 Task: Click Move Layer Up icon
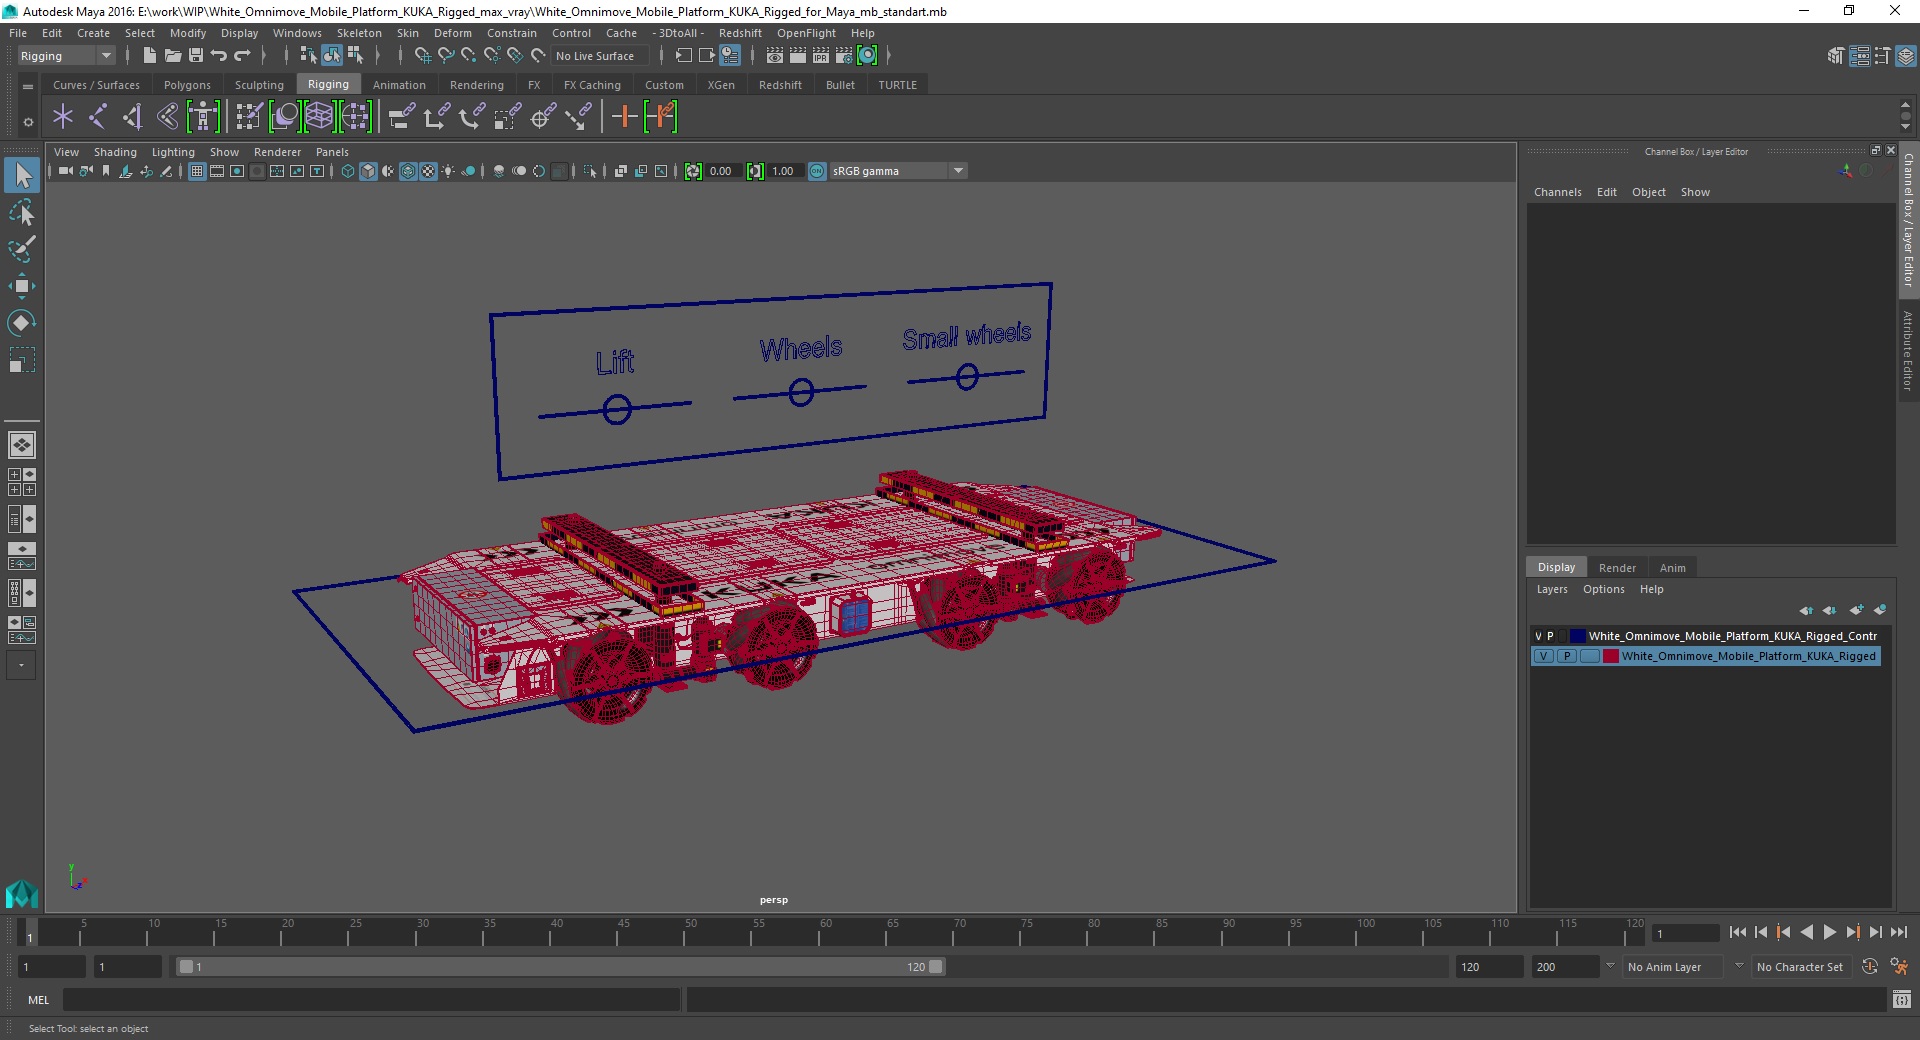(1806, 610)
